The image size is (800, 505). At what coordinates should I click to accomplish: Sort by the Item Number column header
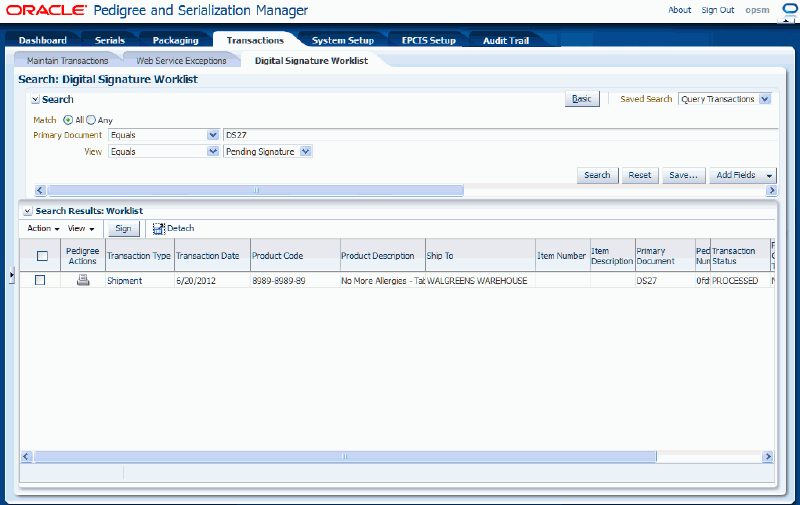(x=561, y=256)
